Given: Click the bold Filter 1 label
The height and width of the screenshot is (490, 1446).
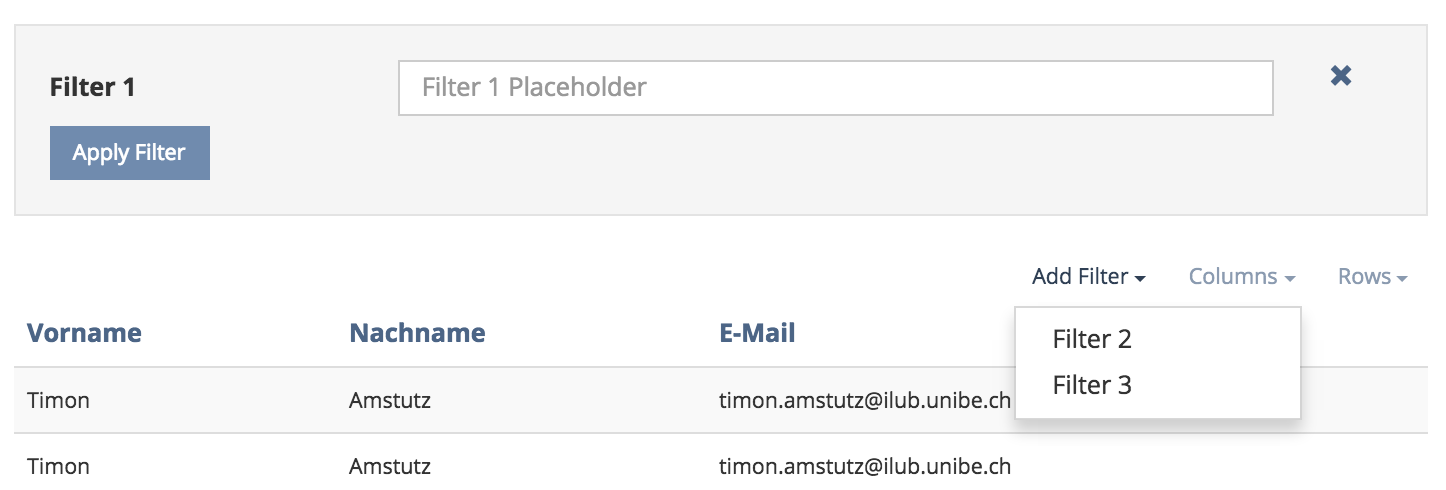Looking at the screenshot, I should (92, 88).
